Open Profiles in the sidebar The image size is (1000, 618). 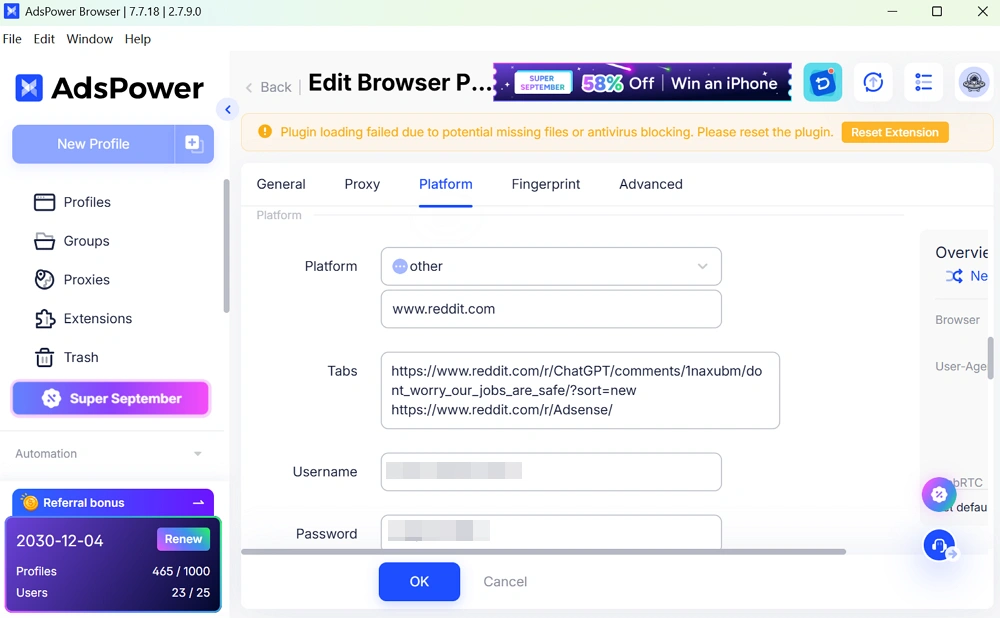click(x=72, y=202)
